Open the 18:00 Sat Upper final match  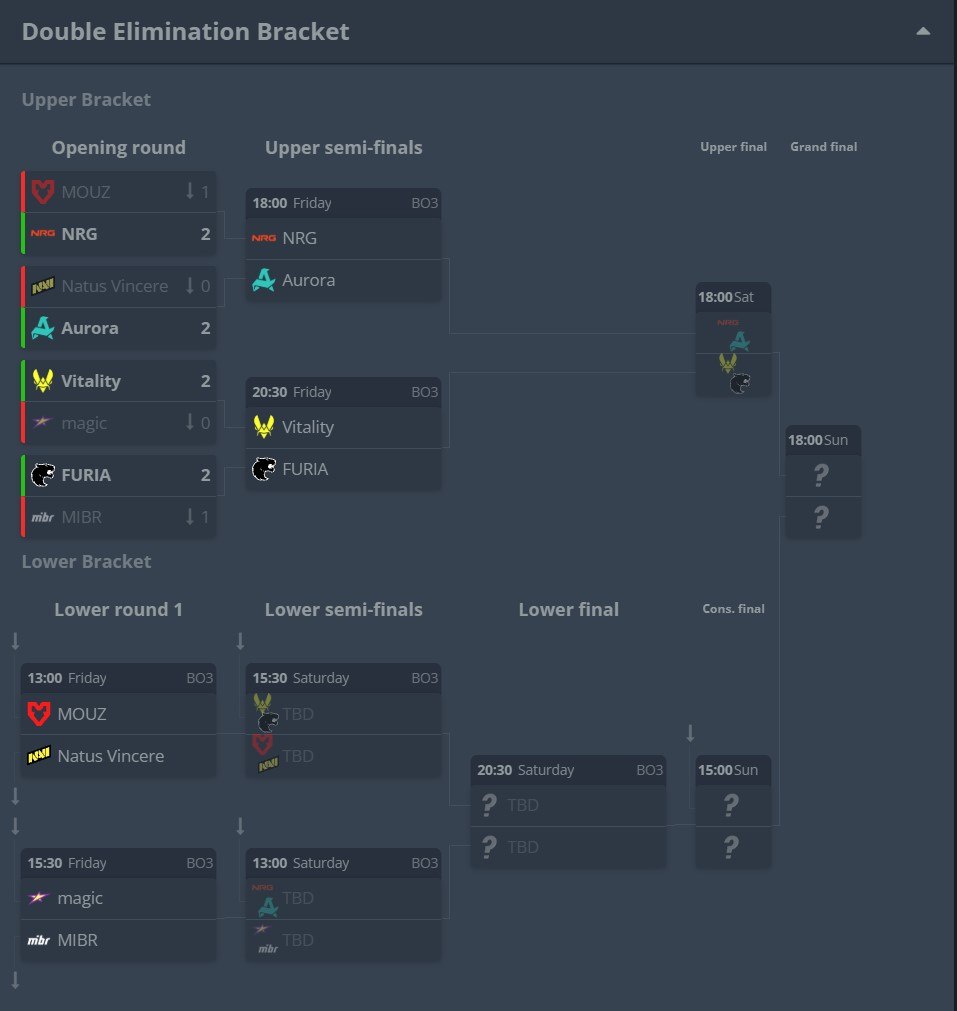(x=733, y=339)
